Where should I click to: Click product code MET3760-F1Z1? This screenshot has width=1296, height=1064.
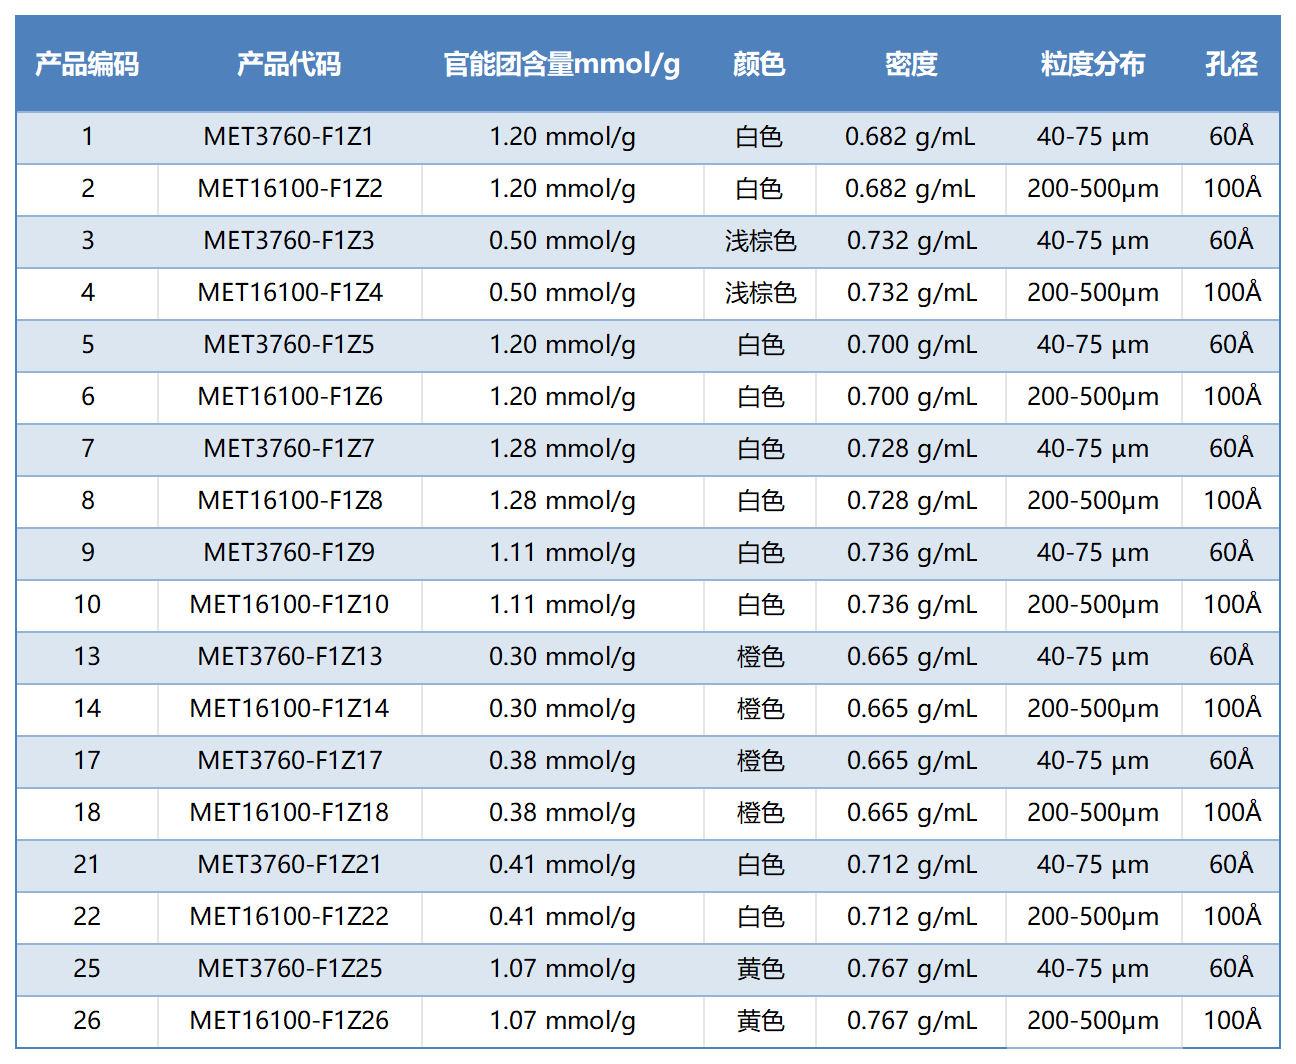tap(289, 137)
